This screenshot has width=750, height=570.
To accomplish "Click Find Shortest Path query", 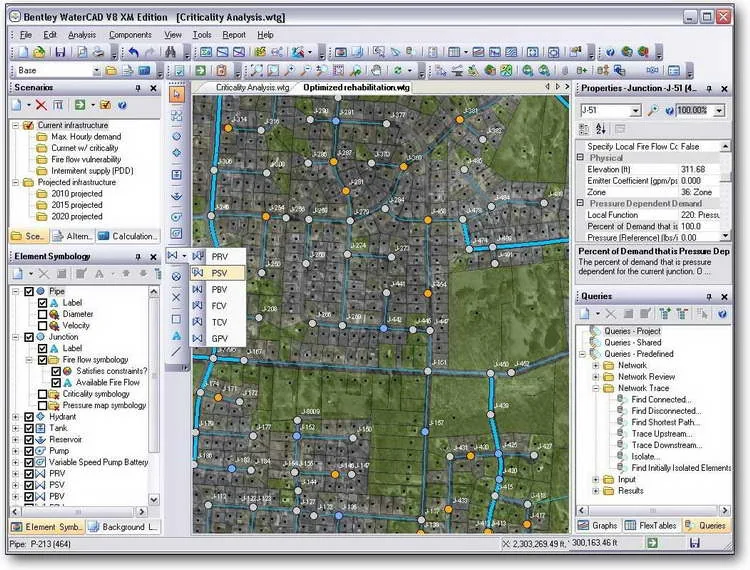I will (665, 422).
